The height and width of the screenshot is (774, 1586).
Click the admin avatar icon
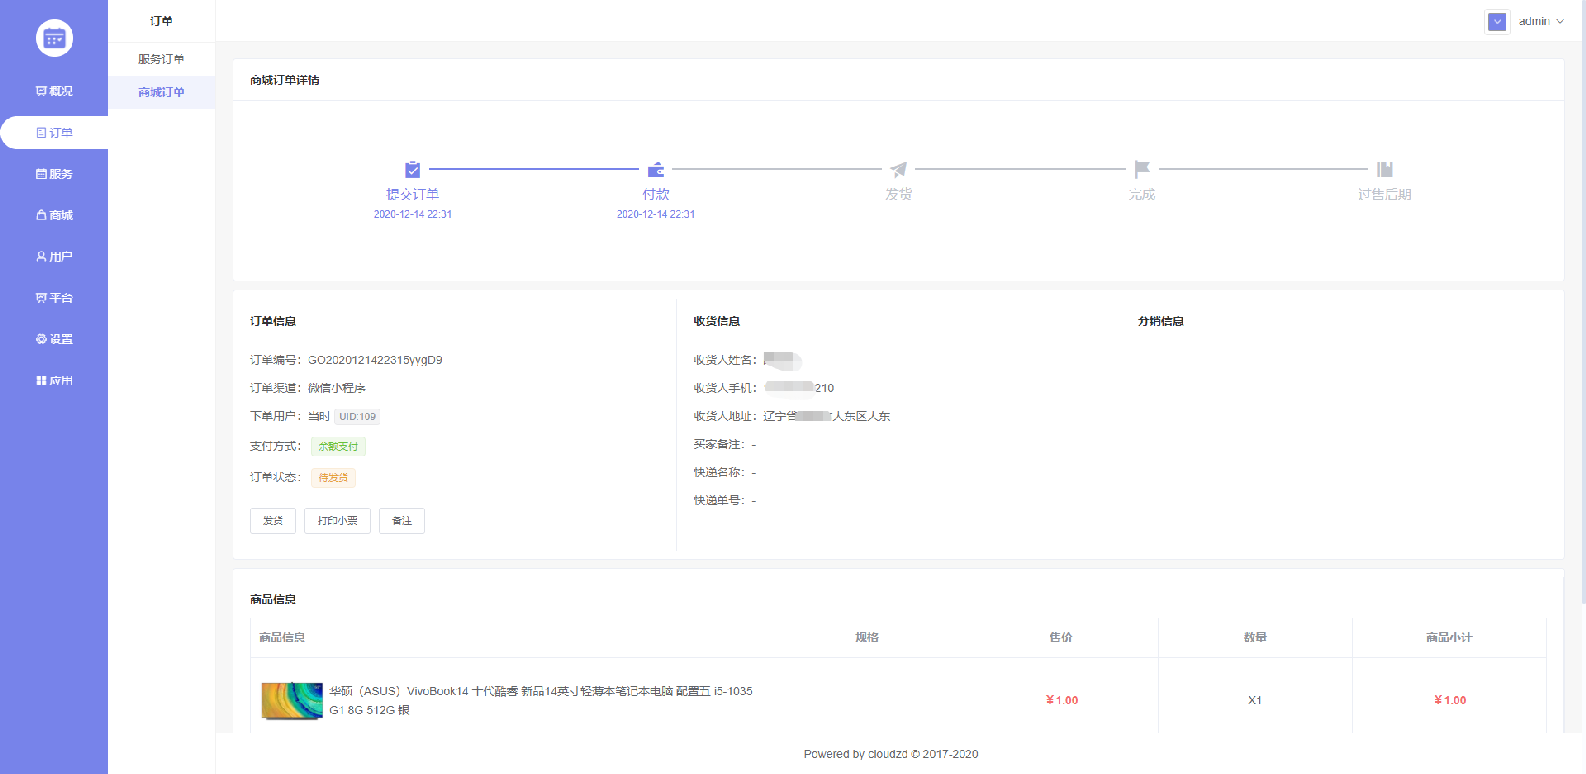pos(1497,22)
